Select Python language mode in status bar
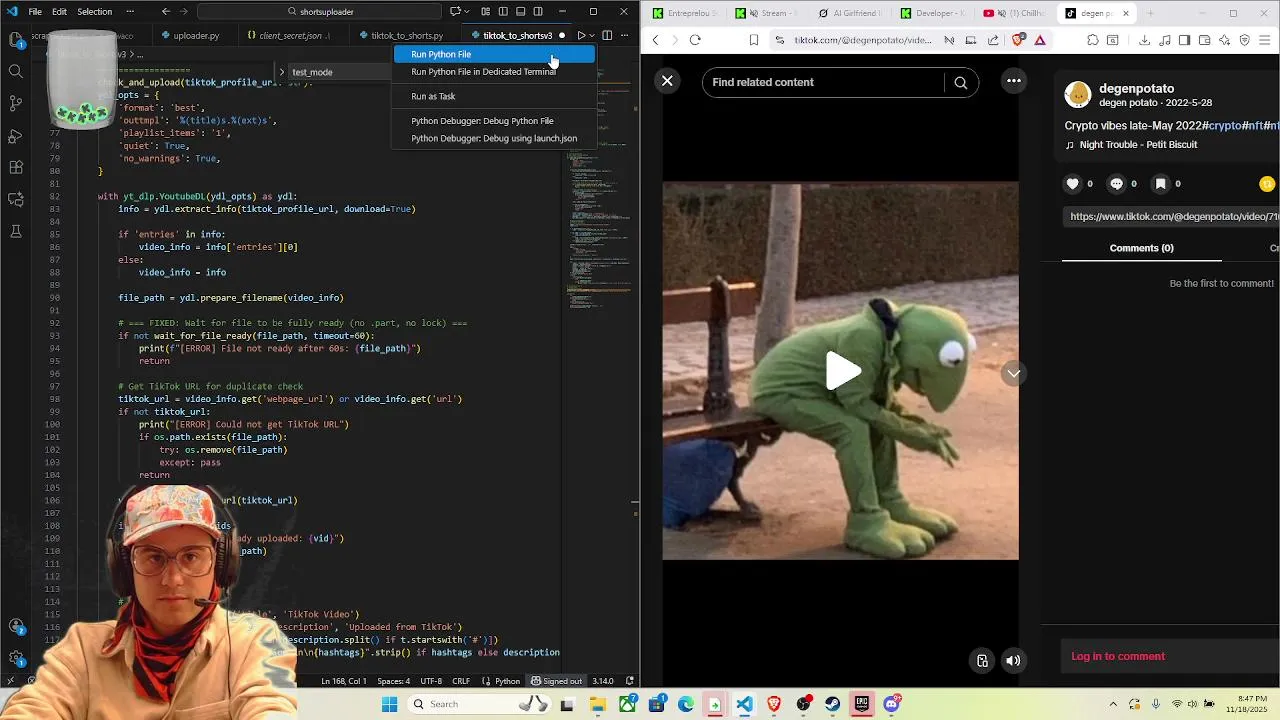Viewport: 1280px width, 720px height. click(x=501, y=681)
